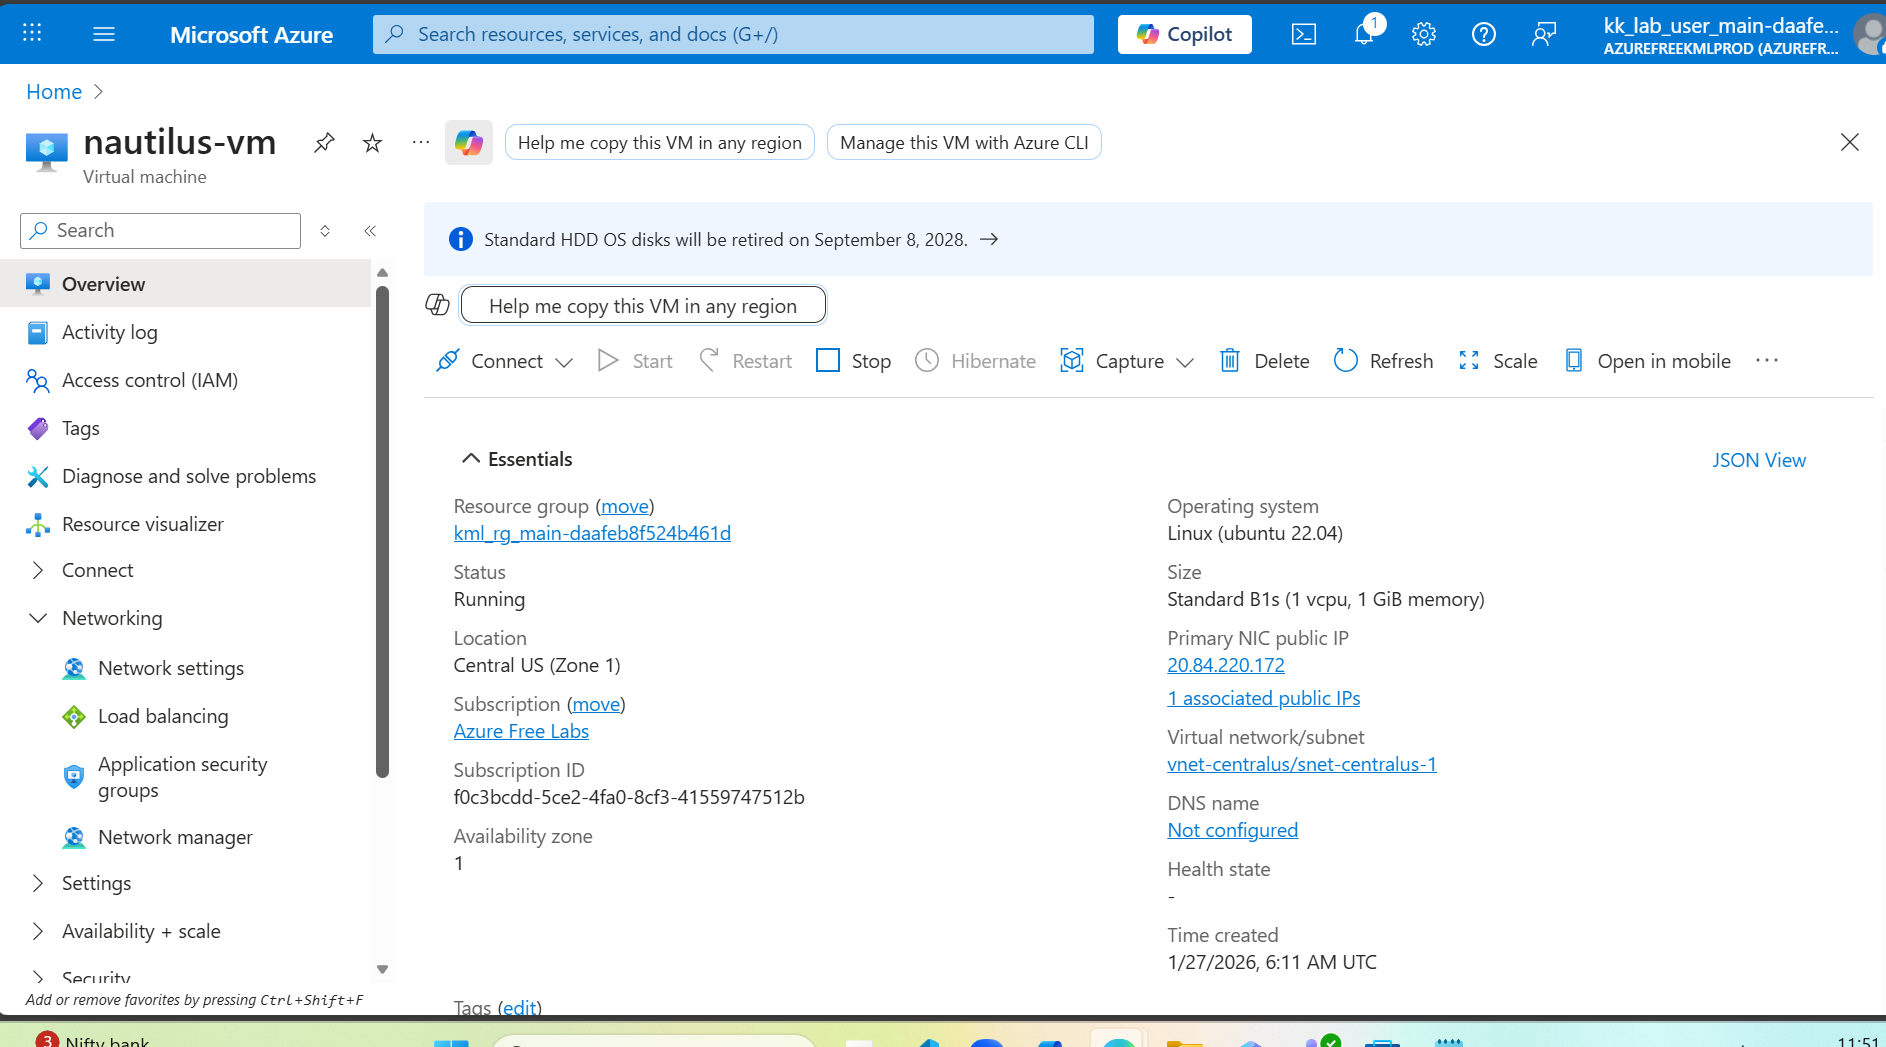Click move link beside Resource group
The height and width of the screenshot is (1047, 1886).
tap(625, 506)
